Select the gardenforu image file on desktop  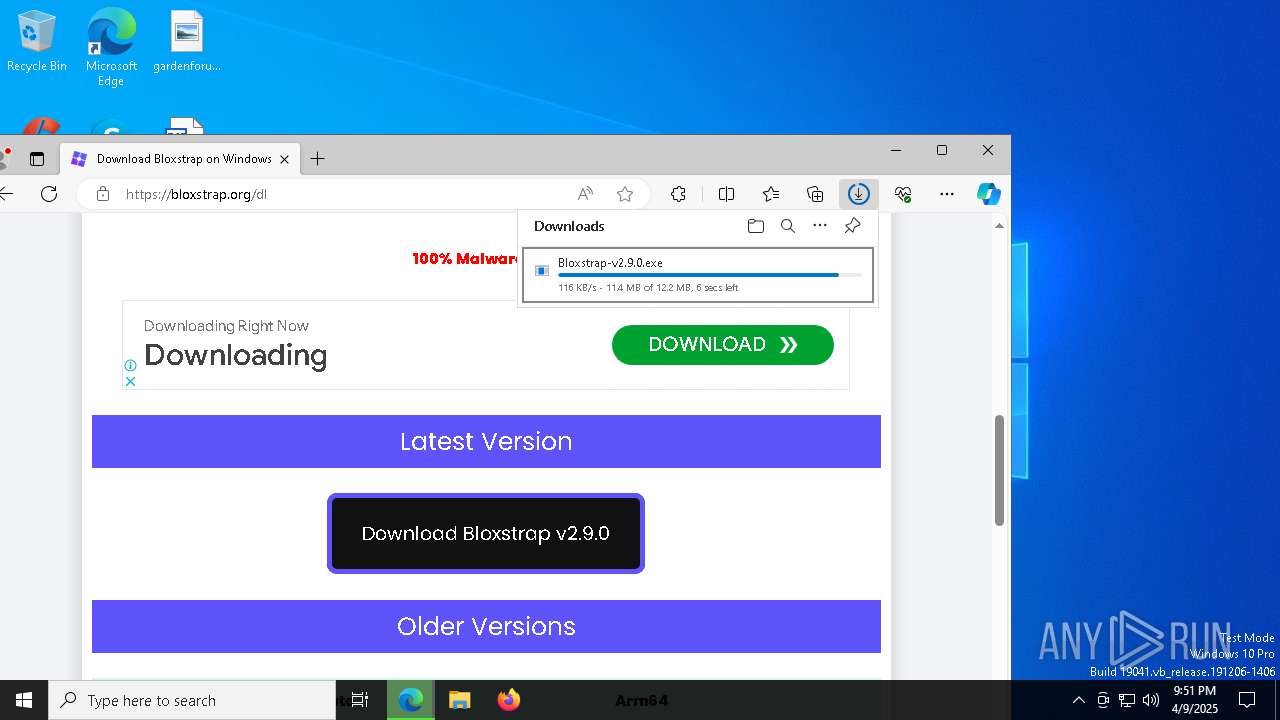tap(187, 42)
